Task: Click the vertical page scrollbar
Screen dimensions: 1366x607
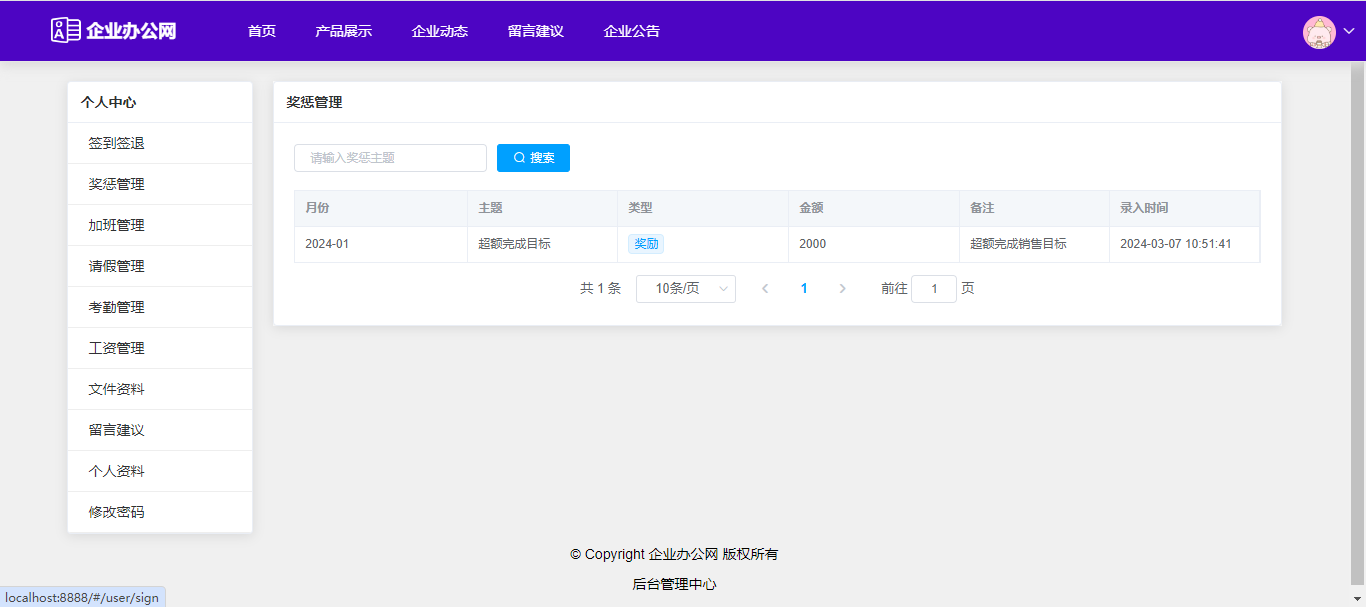Action: pyautogui.click(x=1357, y=320)
